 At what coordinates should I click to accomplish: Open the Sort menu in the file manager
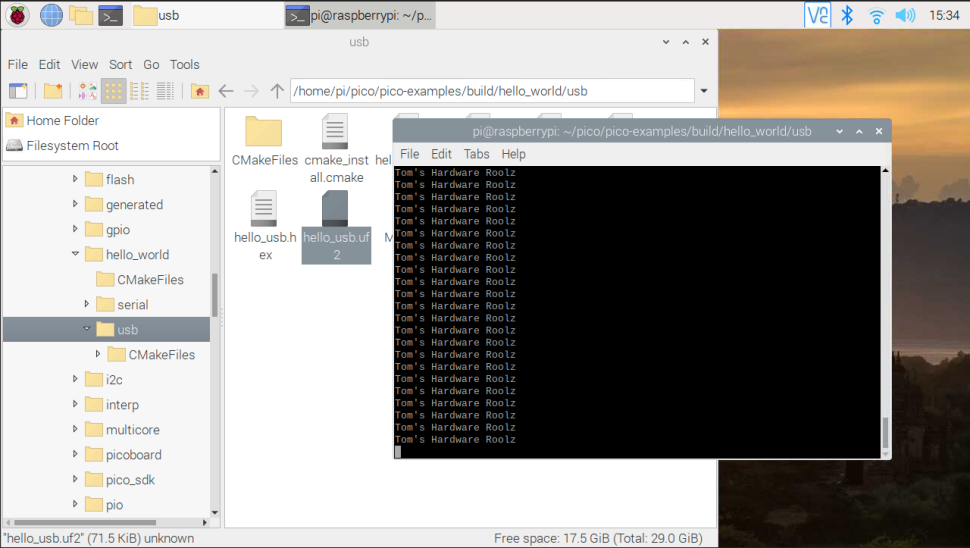120,64
